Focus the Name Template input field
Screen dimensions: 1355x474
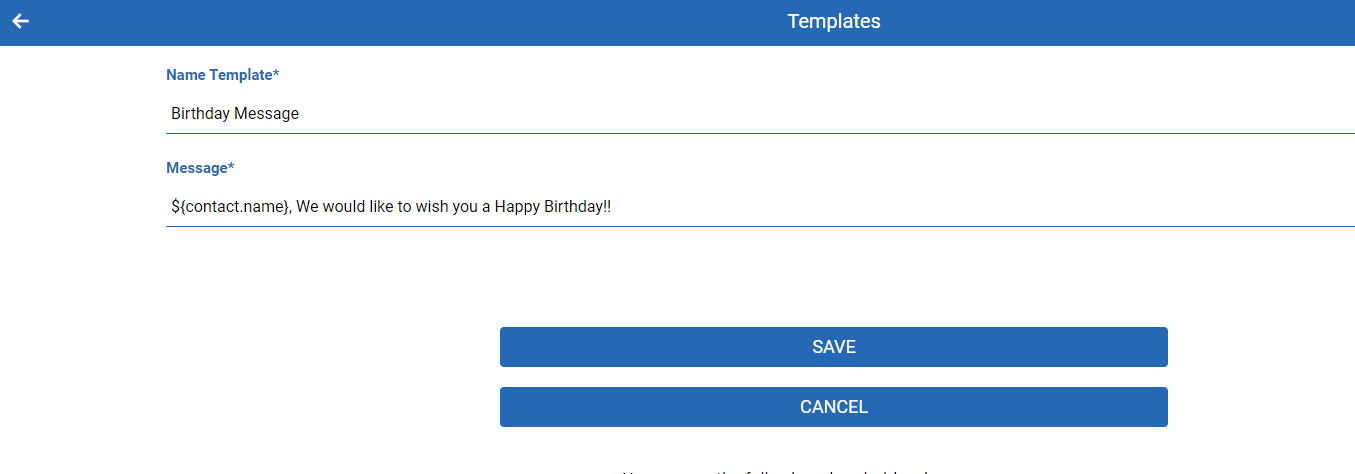760,114
